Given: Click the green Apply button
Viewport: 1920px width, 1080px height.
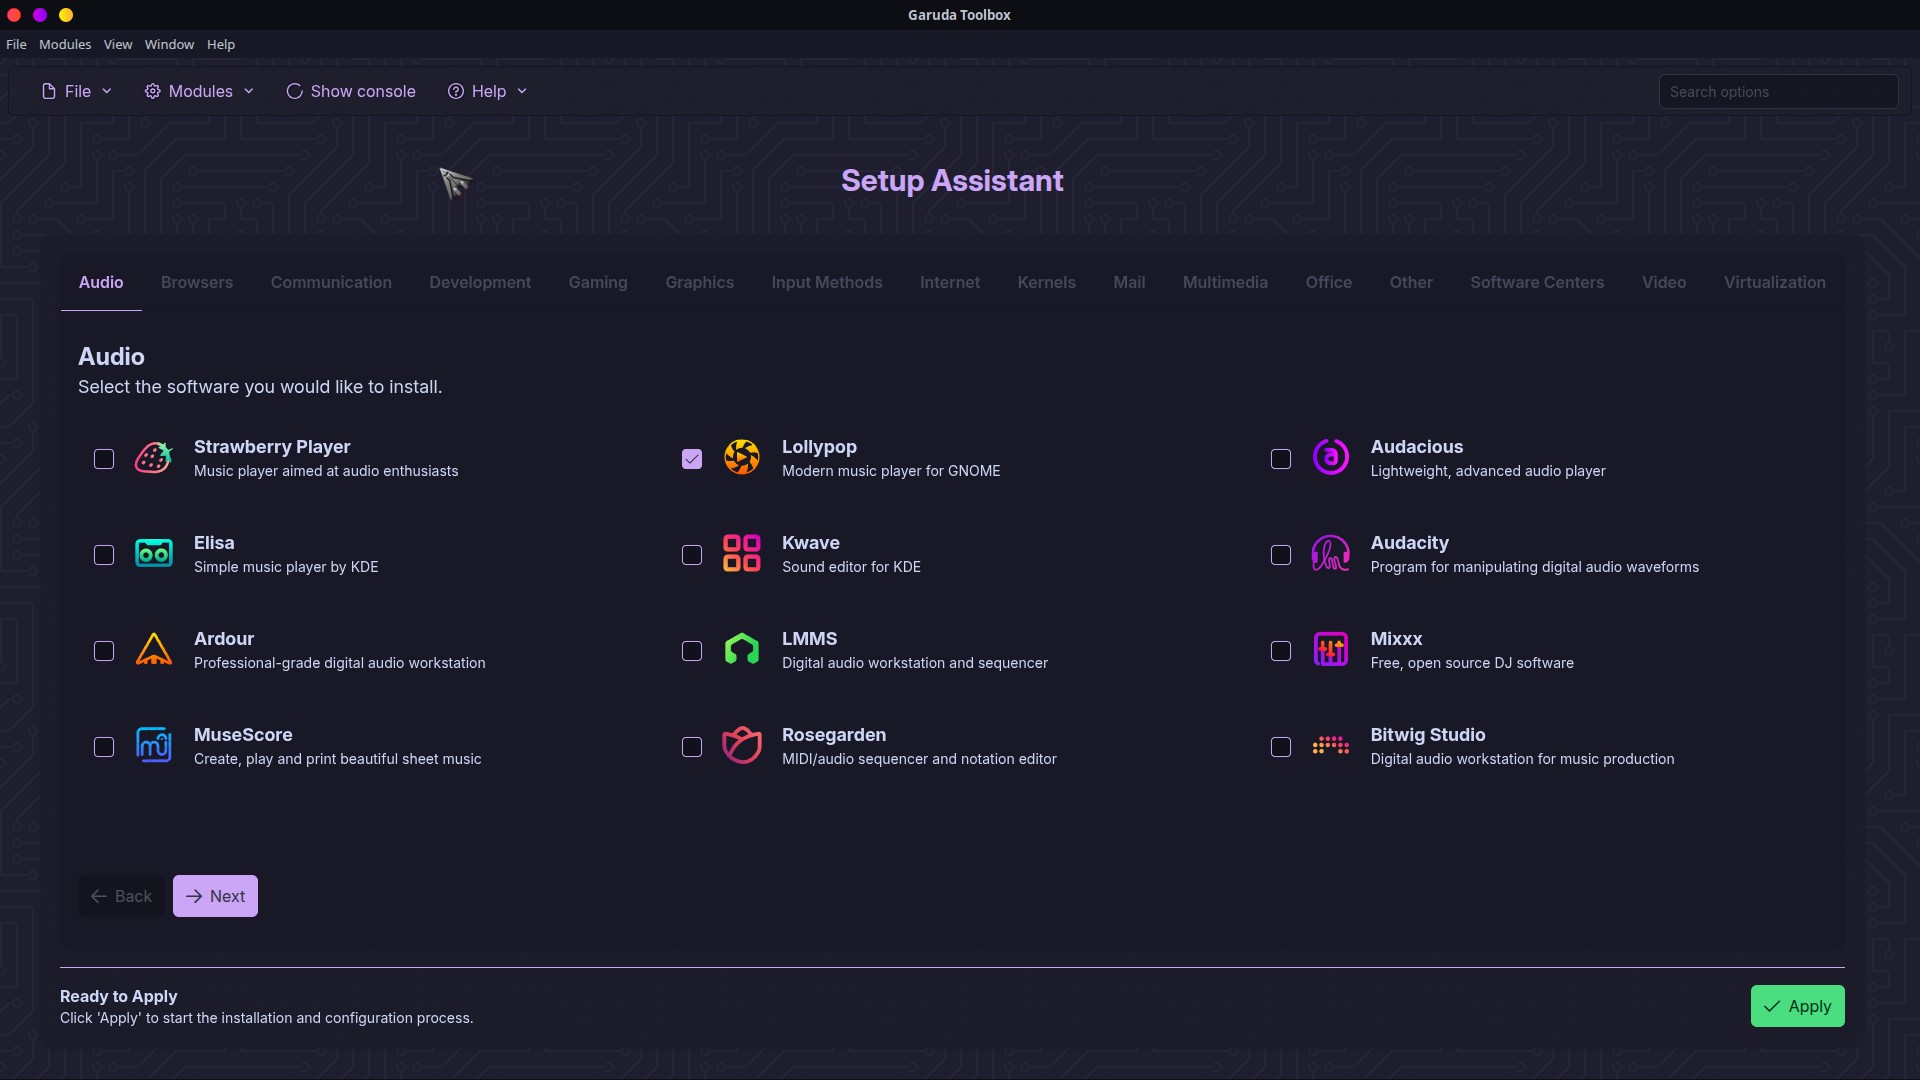Looking at the screenshot, I should 1797,1006.
